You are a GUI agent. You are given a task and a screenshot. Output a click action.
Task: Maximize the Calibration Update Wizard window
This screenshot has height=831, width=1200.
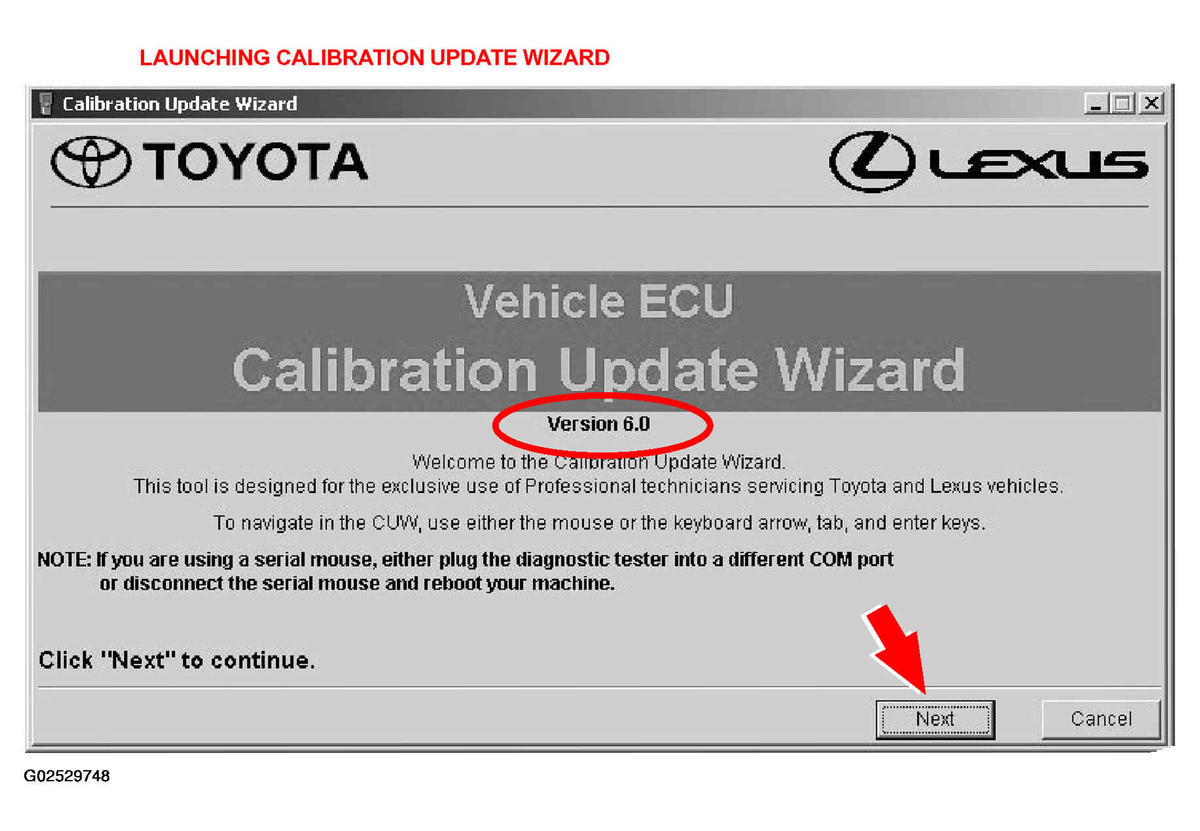(1122, 103)
